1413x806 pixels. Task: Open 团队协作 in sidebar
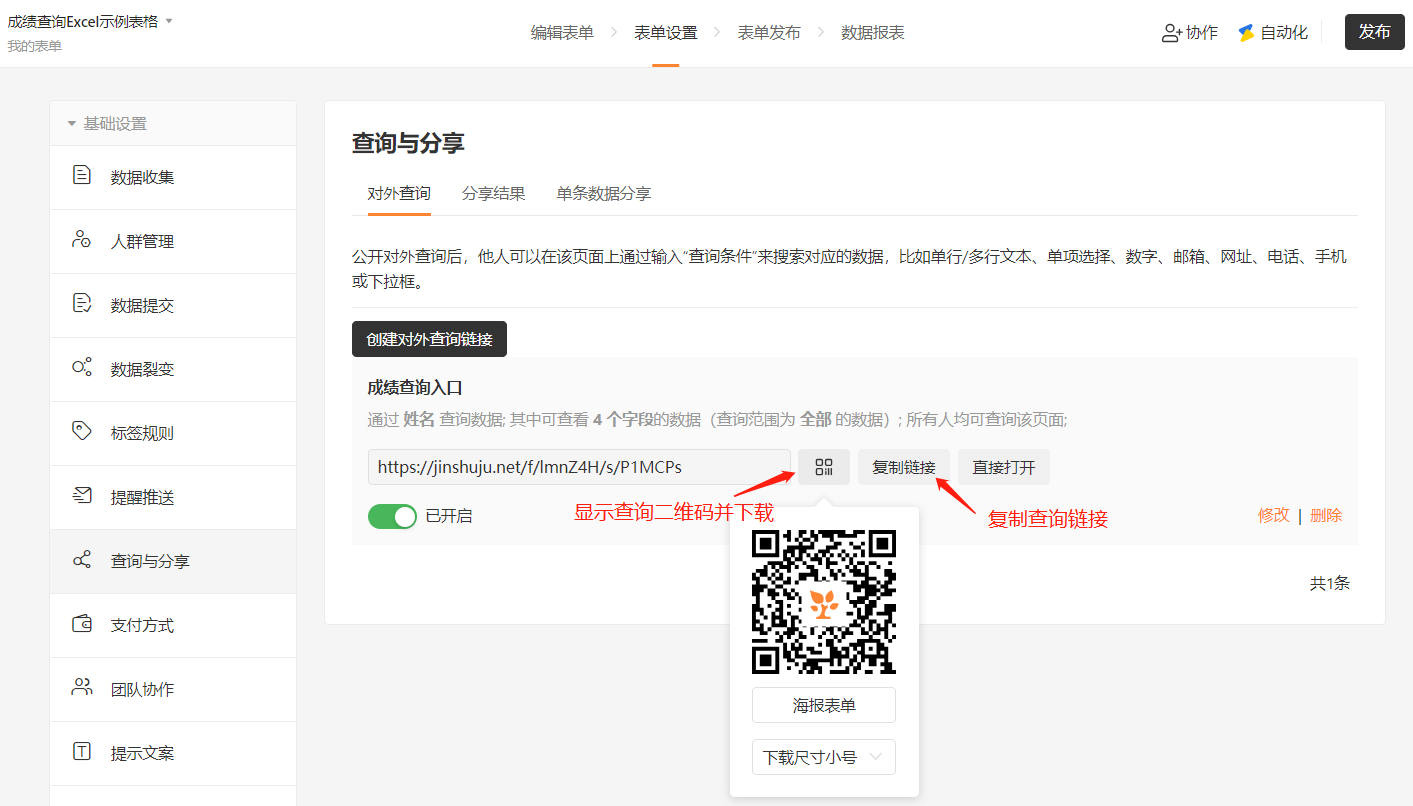click(173, 689)
